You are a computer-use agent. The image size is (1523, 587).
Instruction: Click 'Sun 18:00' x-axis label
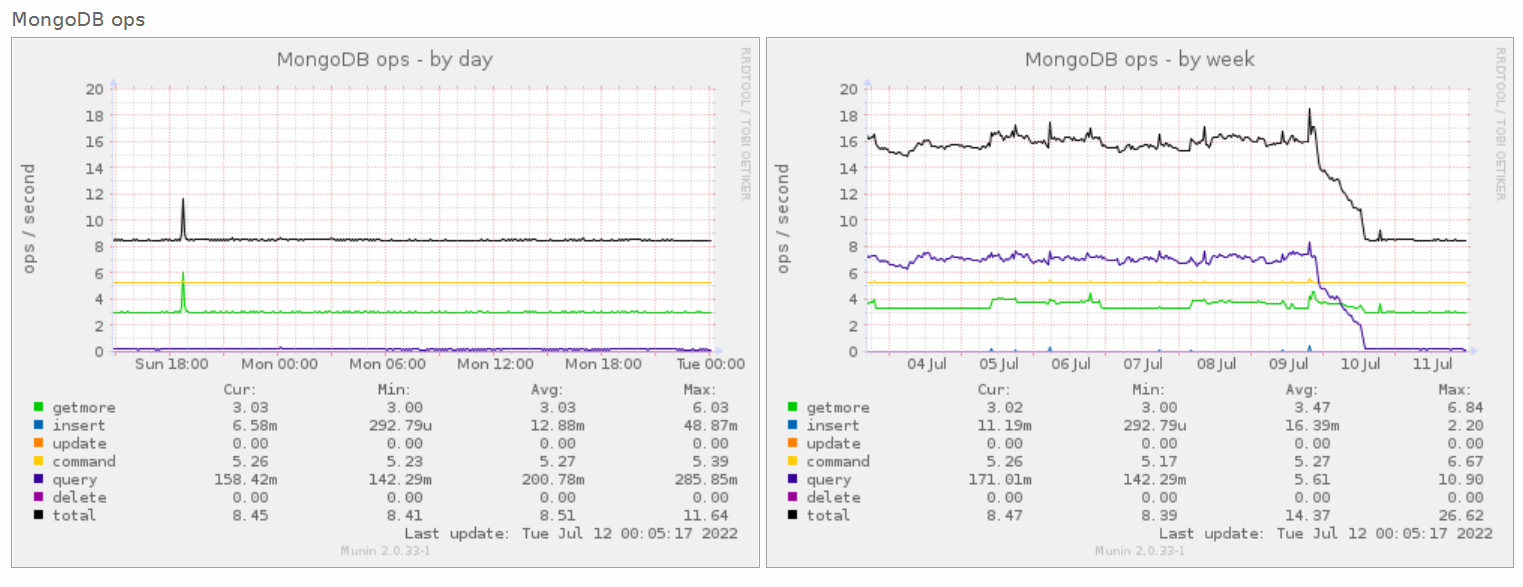pos(171,364)
